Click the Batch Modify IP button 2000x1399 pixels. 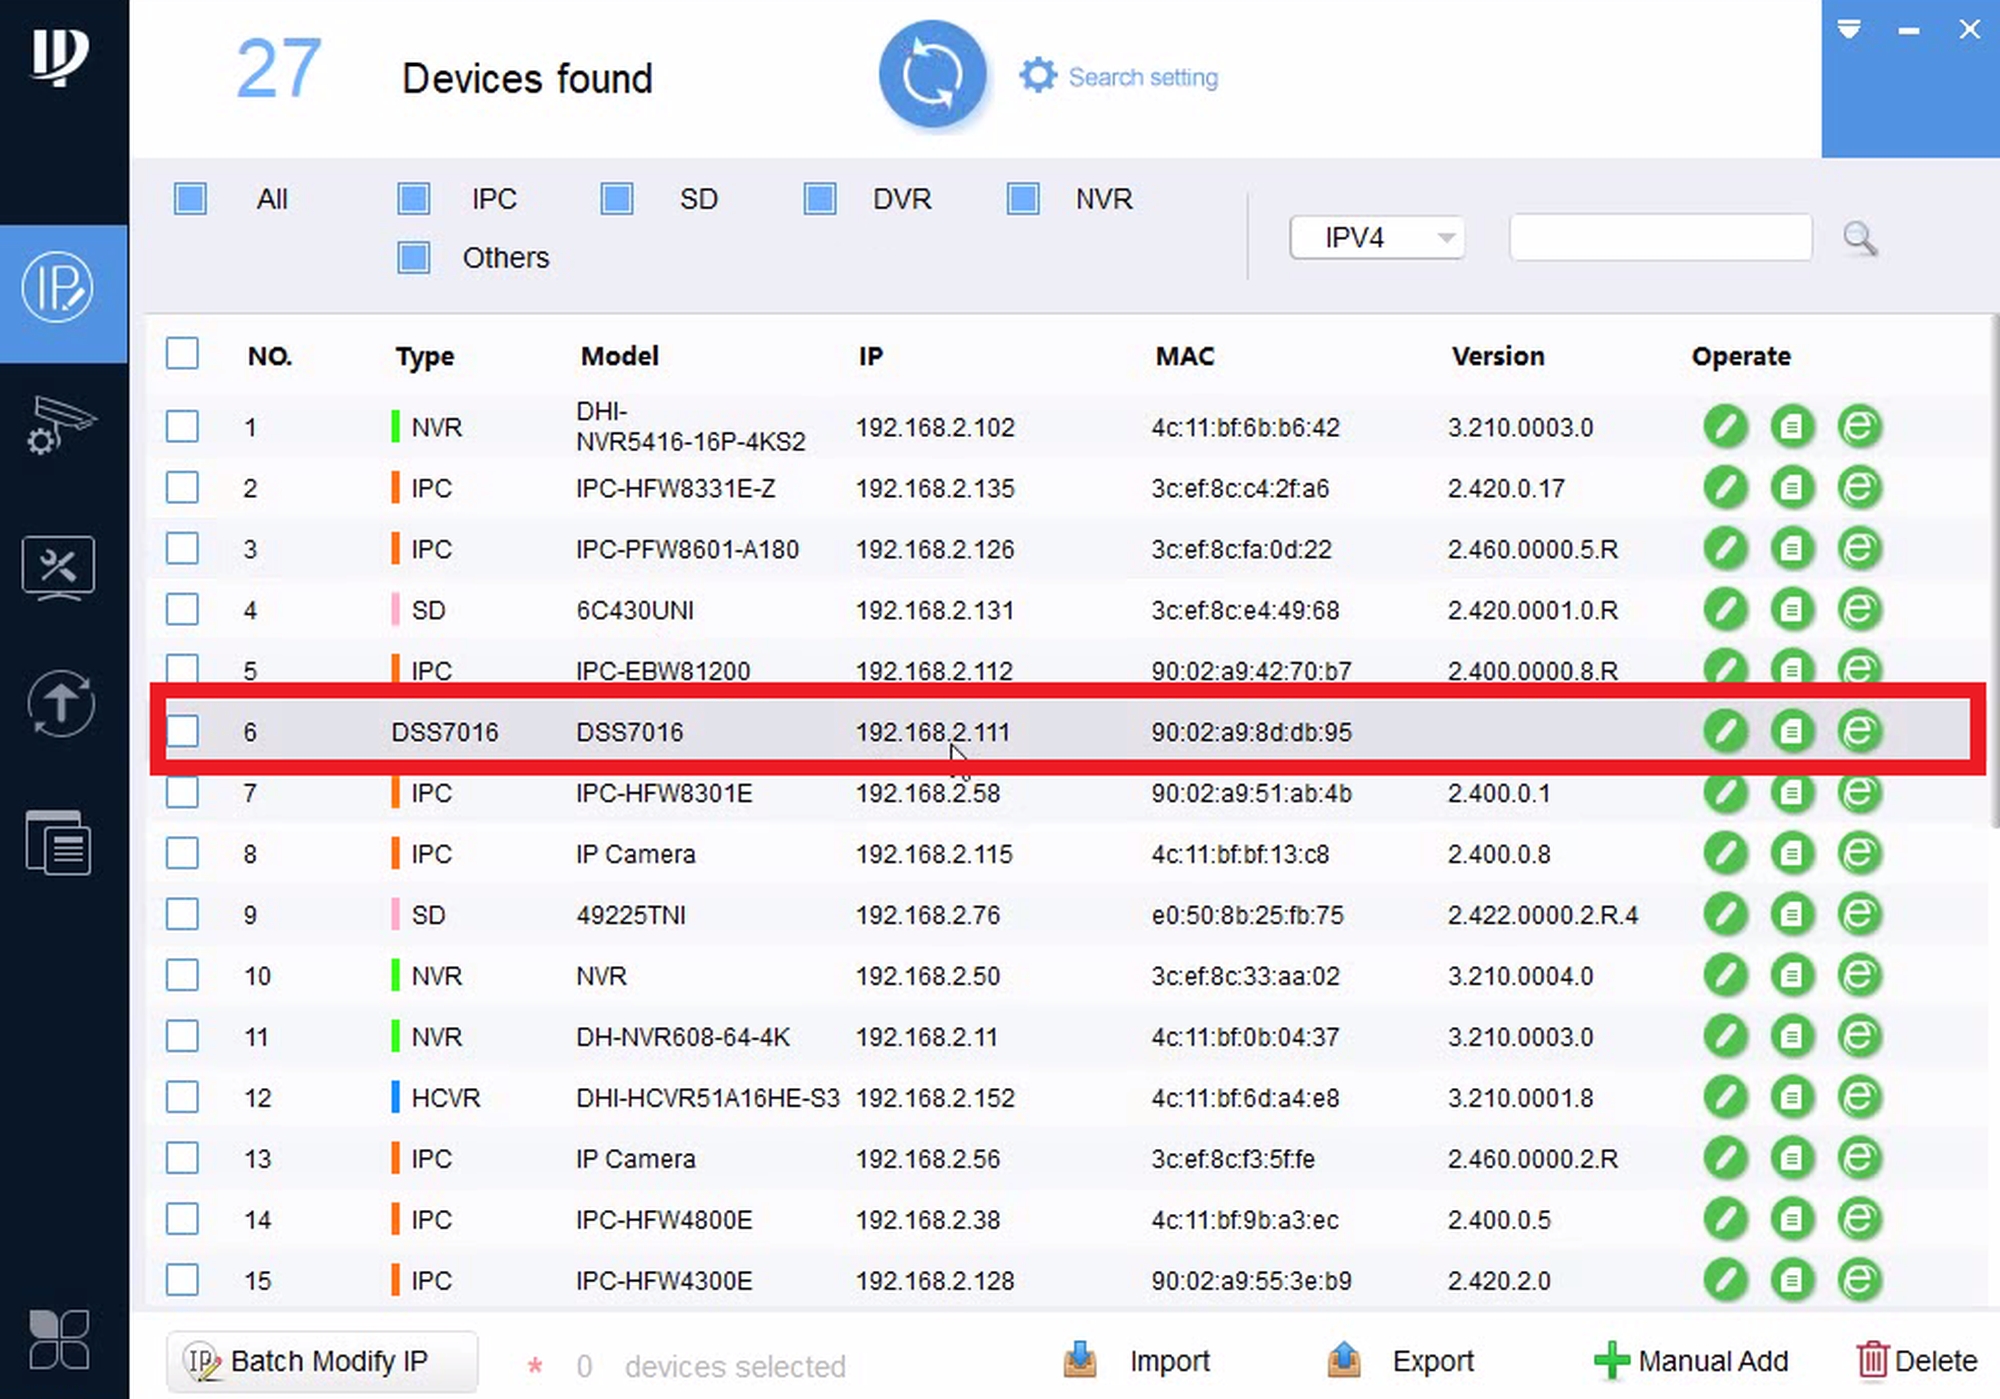pos(321,1361)
